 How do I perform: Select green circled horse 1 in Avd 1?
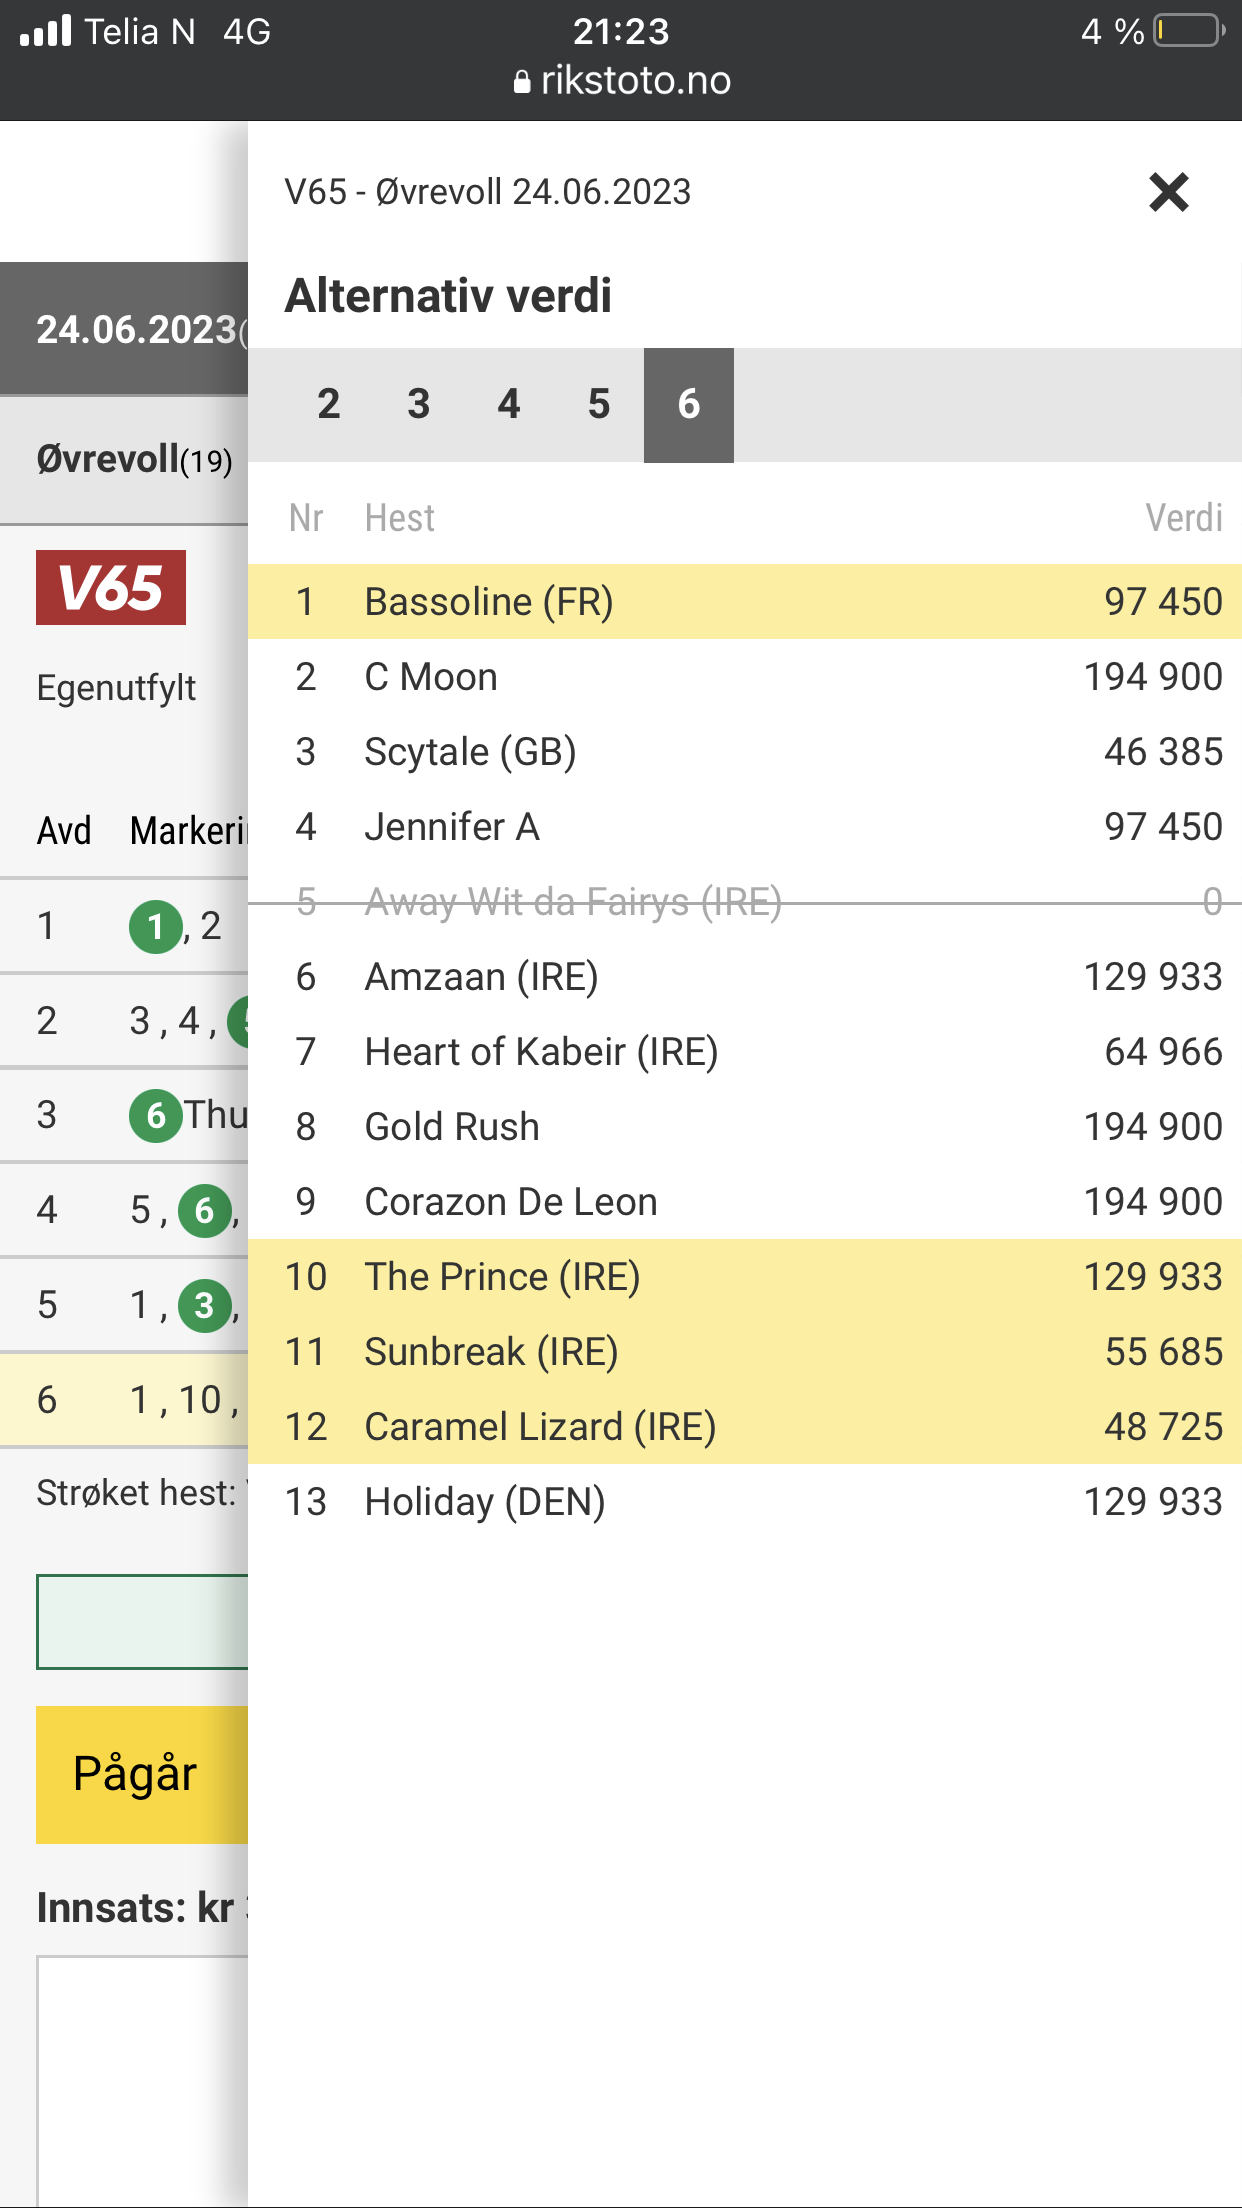[155, 926]
